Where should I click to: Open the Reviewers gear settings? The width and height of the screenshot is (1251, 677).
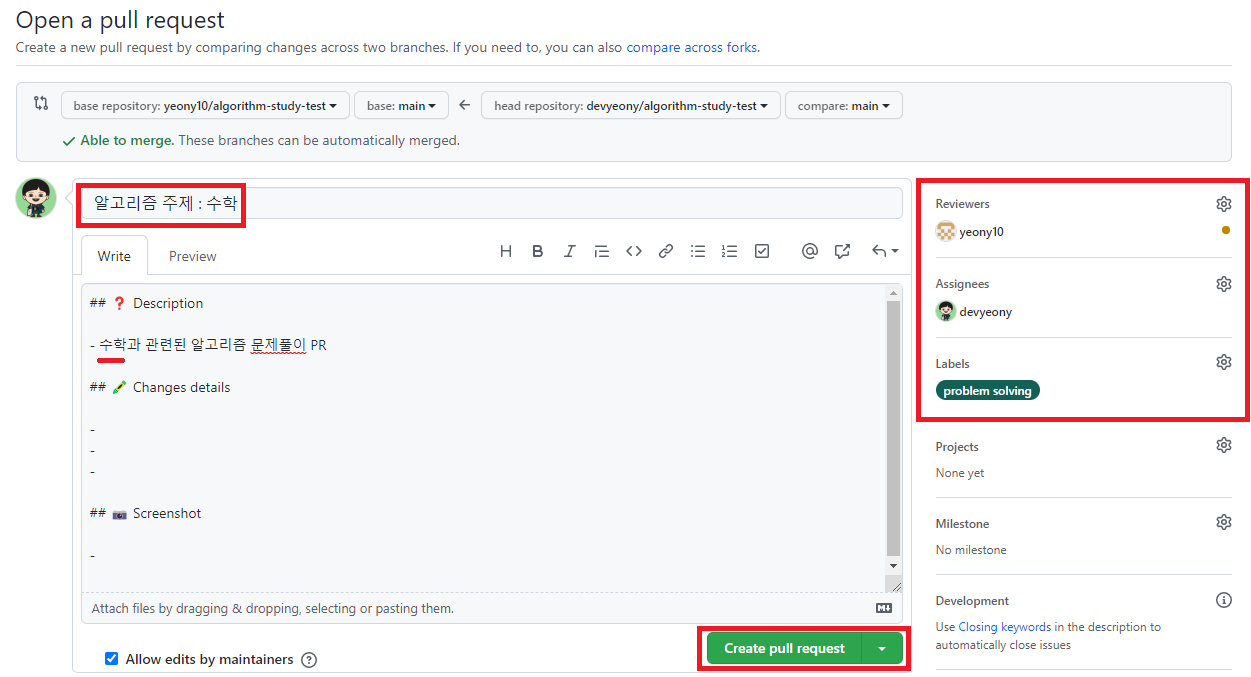1224,204
